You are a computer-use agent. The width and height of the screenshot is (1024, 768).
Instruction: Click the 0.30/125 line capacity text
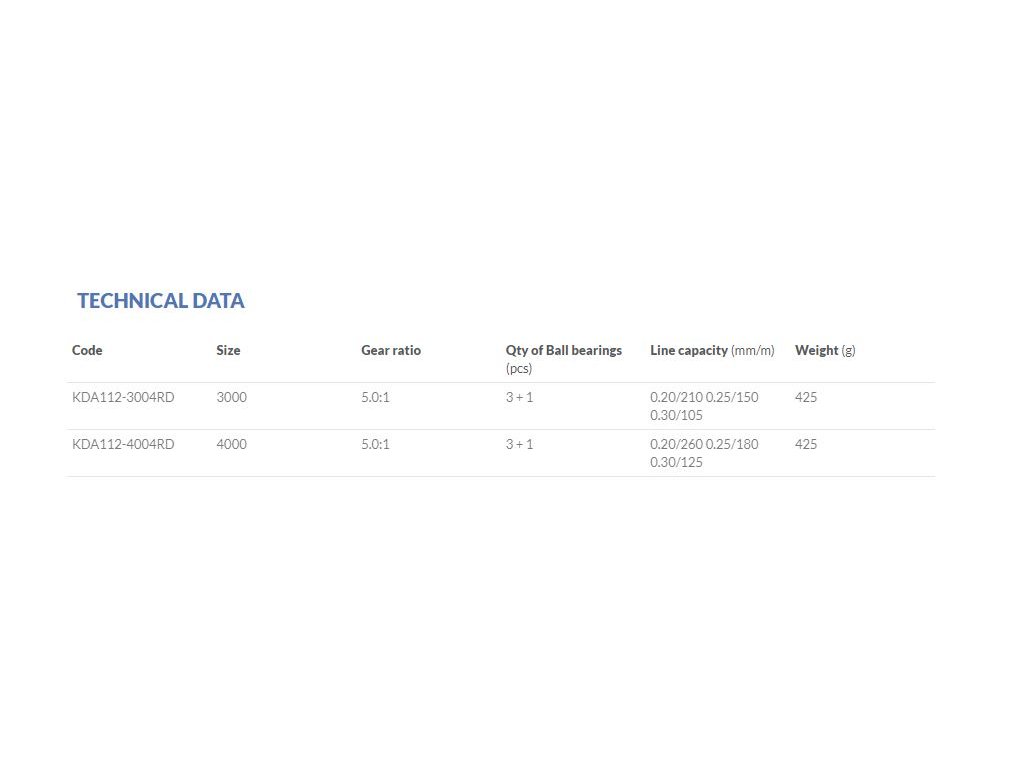tap(676, 462)
